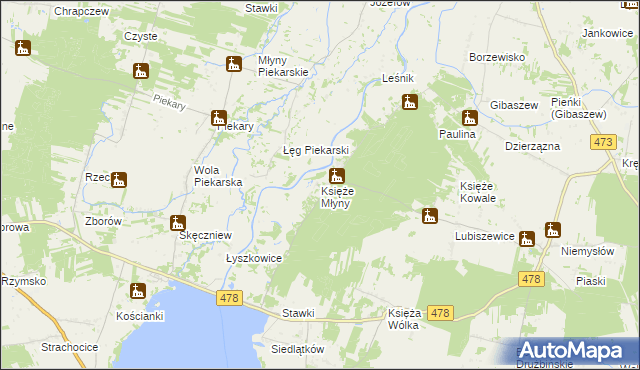Viewport: 640px width, 370px height.
Task: Click the Stawki label at the top of the map
Action: click(261, 8)
